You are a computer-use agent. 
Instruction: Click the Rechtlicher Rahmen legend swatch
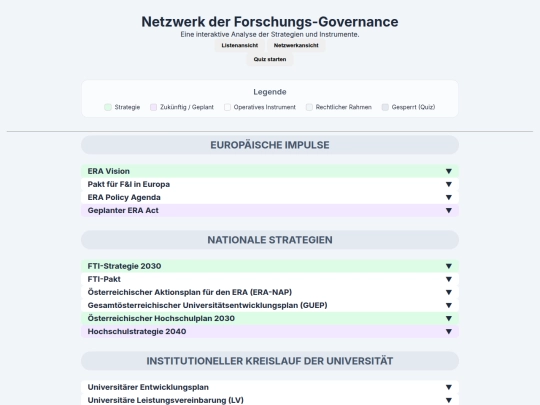[309, 107]
